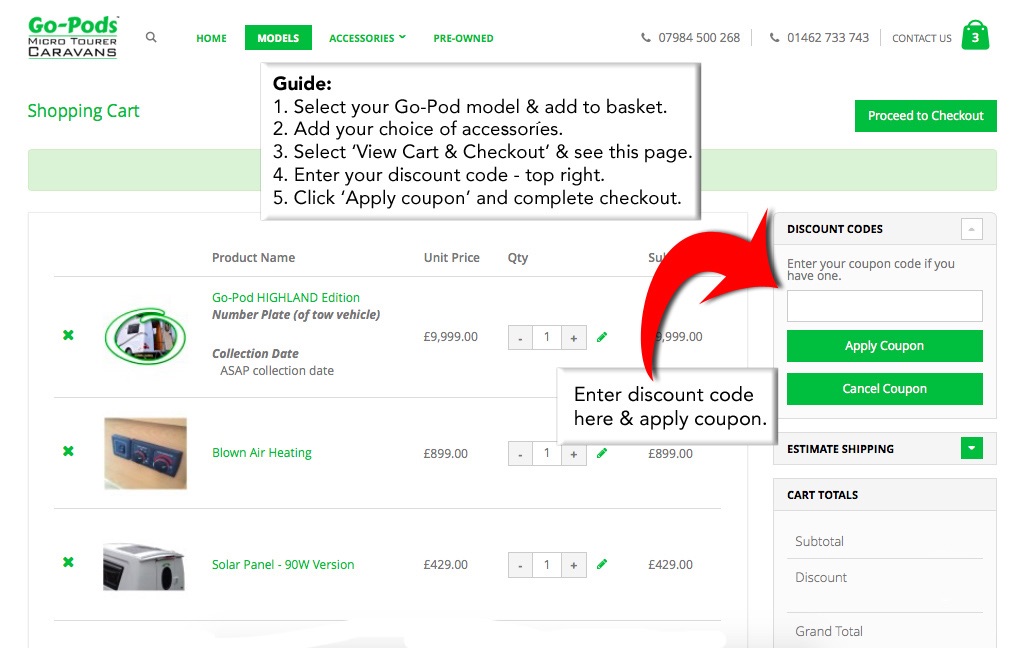Click Proceed to Checkout button
Image resolution: width=1024 pixels, height=648 pixels.
click(x=925, y=116)
